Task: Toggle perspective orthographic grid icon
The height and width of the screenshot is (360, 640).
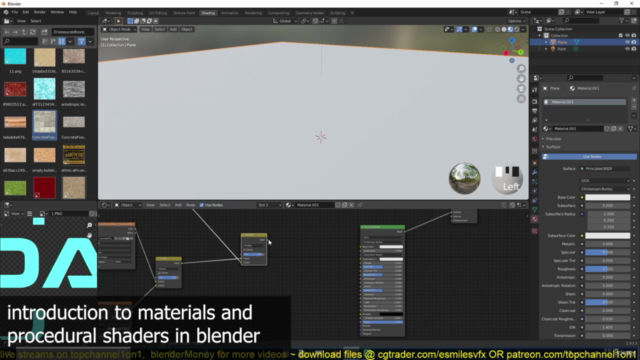Action: [521, 99]
